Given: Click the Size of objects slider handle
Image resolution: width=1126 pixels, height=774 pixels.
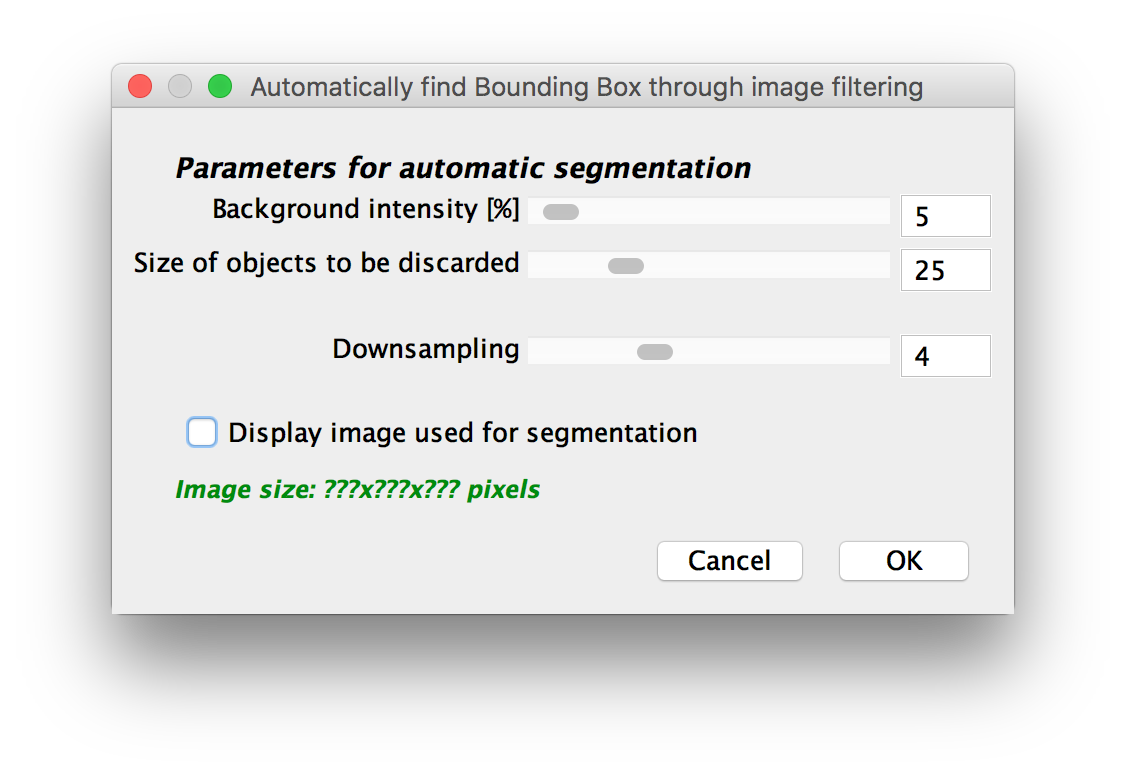Looking at the screenshot, I should [625, 266].
